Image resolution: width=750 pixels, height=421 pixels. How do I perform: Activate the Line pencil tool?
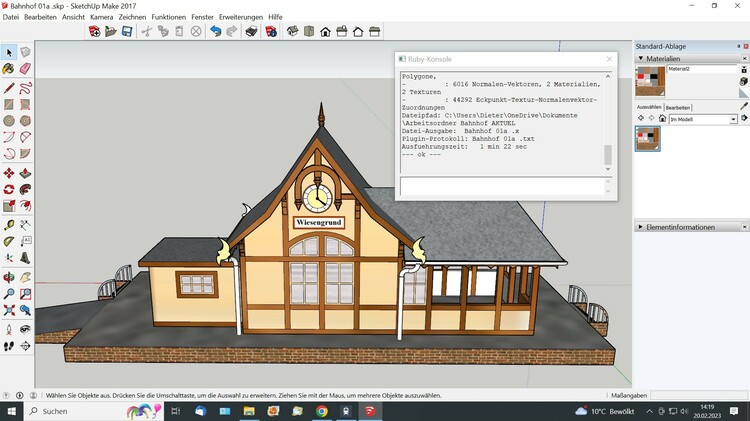click(x=9, y=87)
